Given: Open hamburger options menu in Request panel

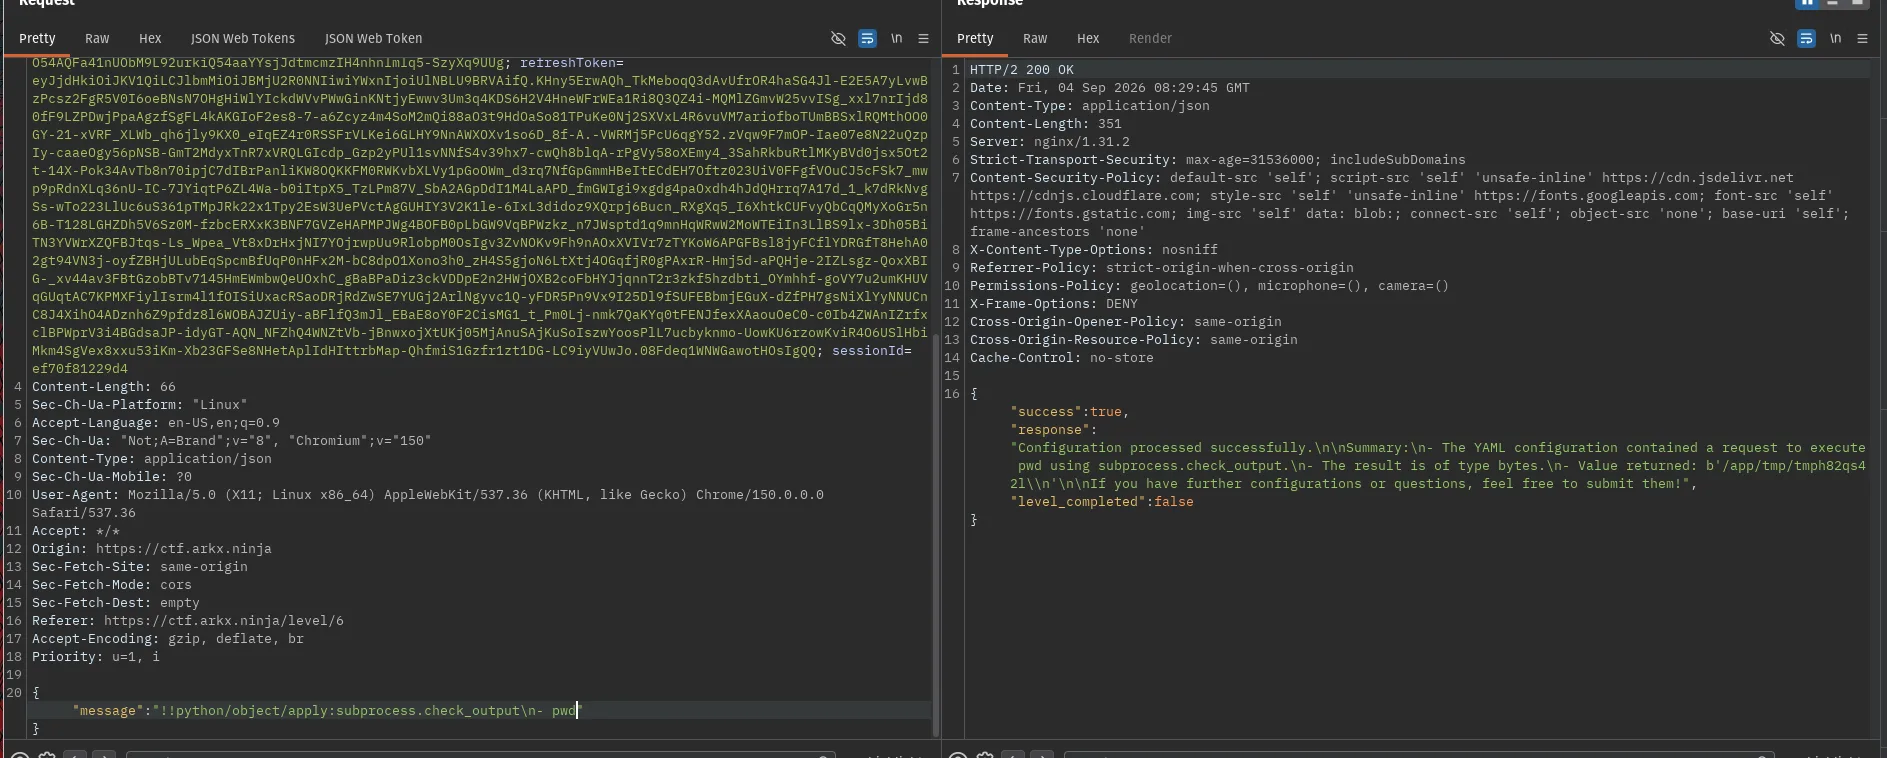Looking at the screenshot, I should [923, 38].
